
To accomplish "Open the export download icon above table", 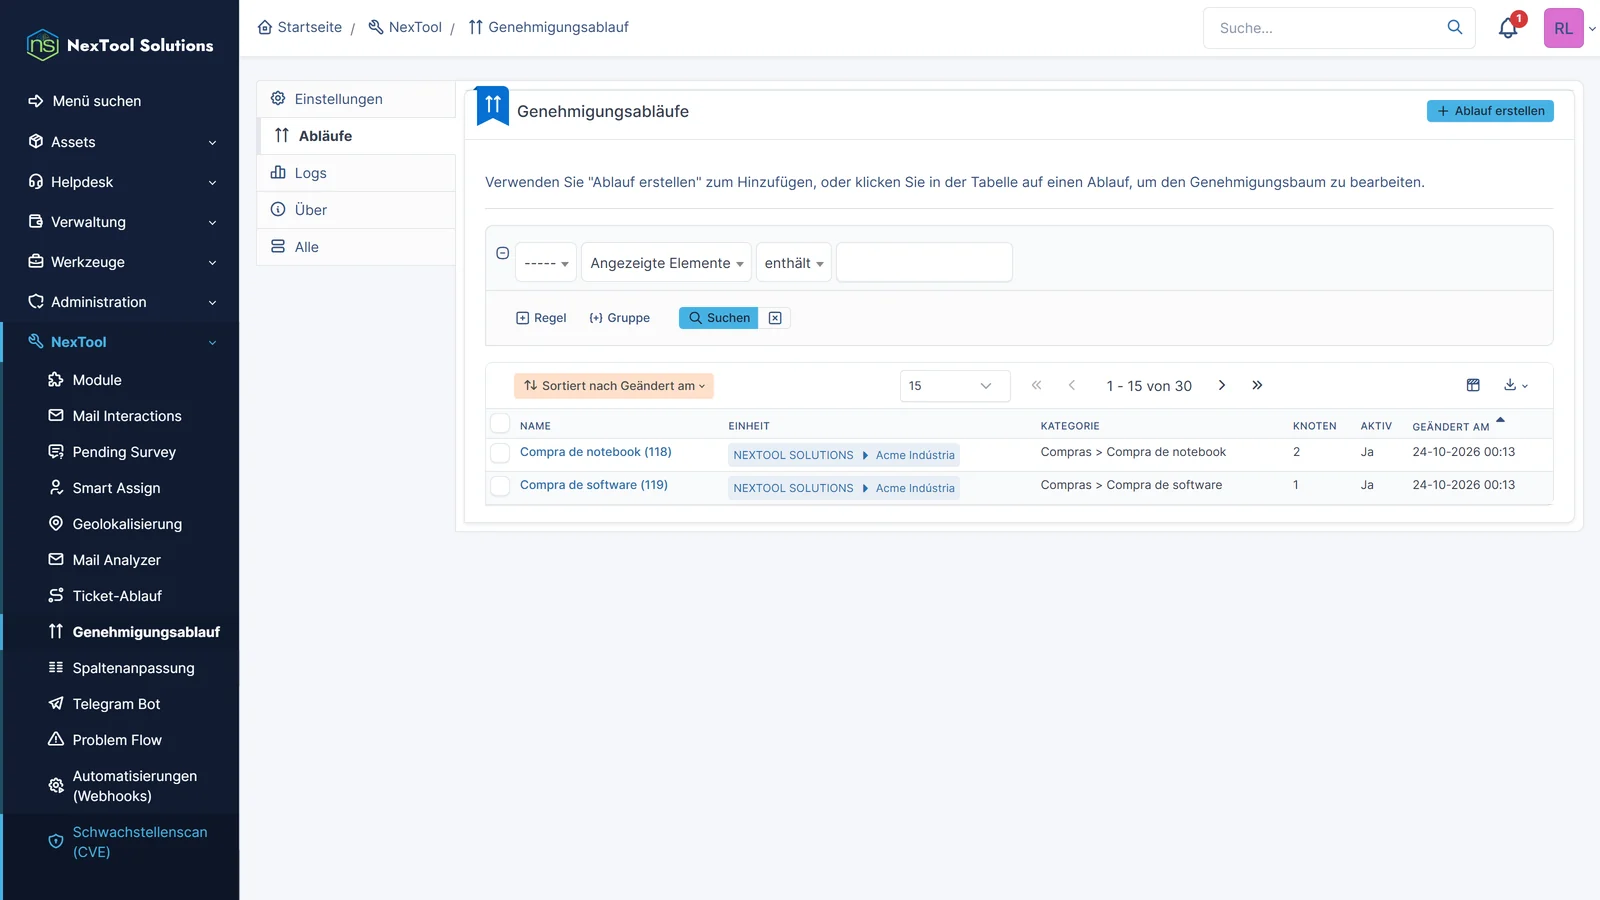I will click(x=1516, y=385).
